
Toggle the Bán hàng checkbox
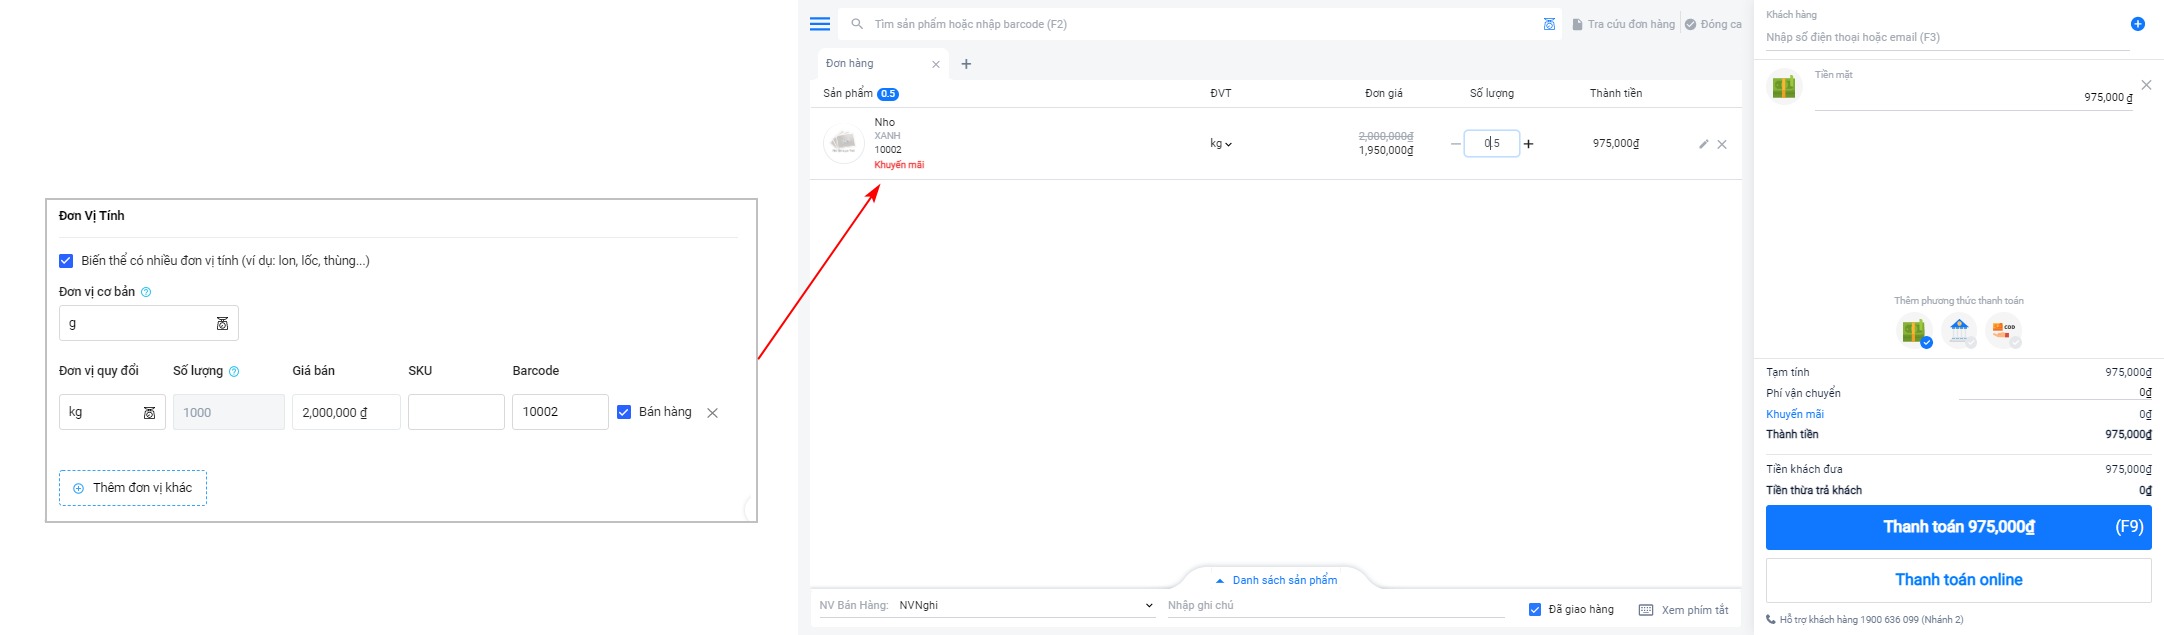coord(624,412)
